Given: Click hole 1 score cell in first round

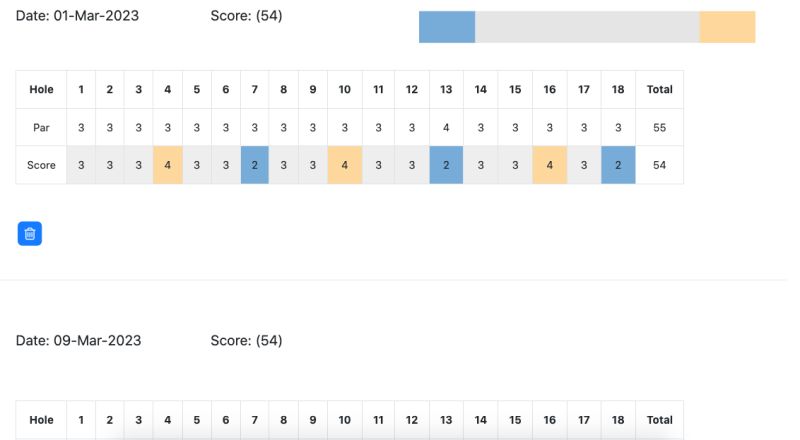Looking at the screenshot, I should (x=81, y=165).
